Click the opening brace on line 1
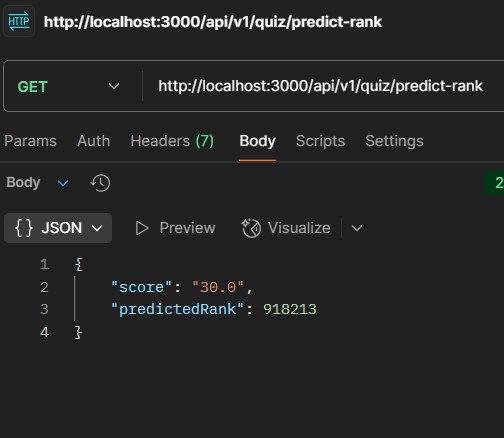 coord(79,265)
